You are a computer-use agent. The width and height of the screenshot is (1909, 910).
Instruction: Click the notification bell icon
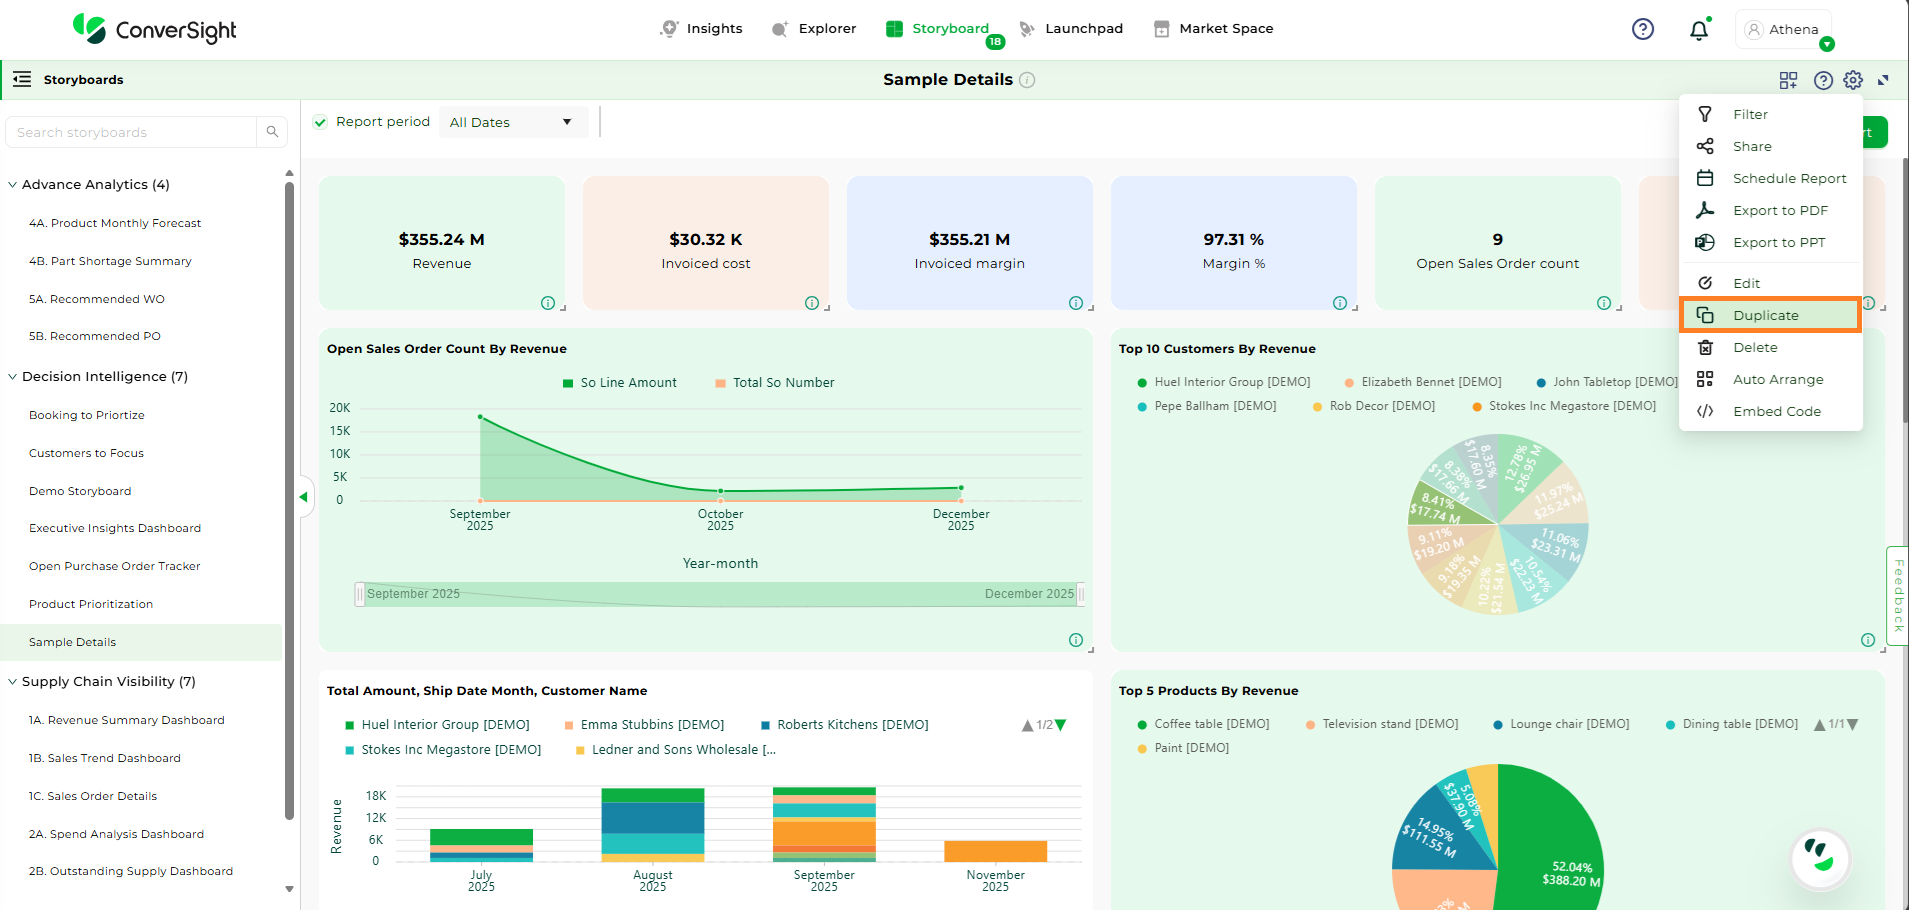(1698, 30)
